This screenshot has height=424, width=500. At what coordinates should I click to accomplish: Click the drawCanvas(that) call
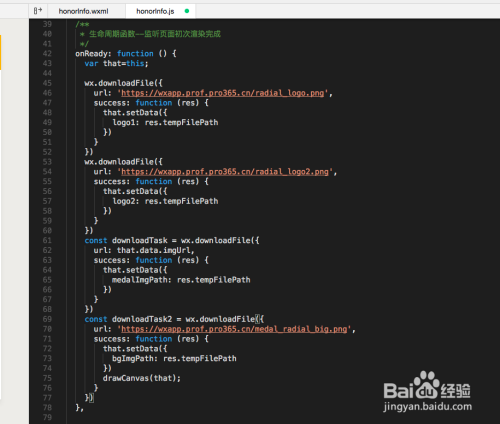[x=142, y=378]
